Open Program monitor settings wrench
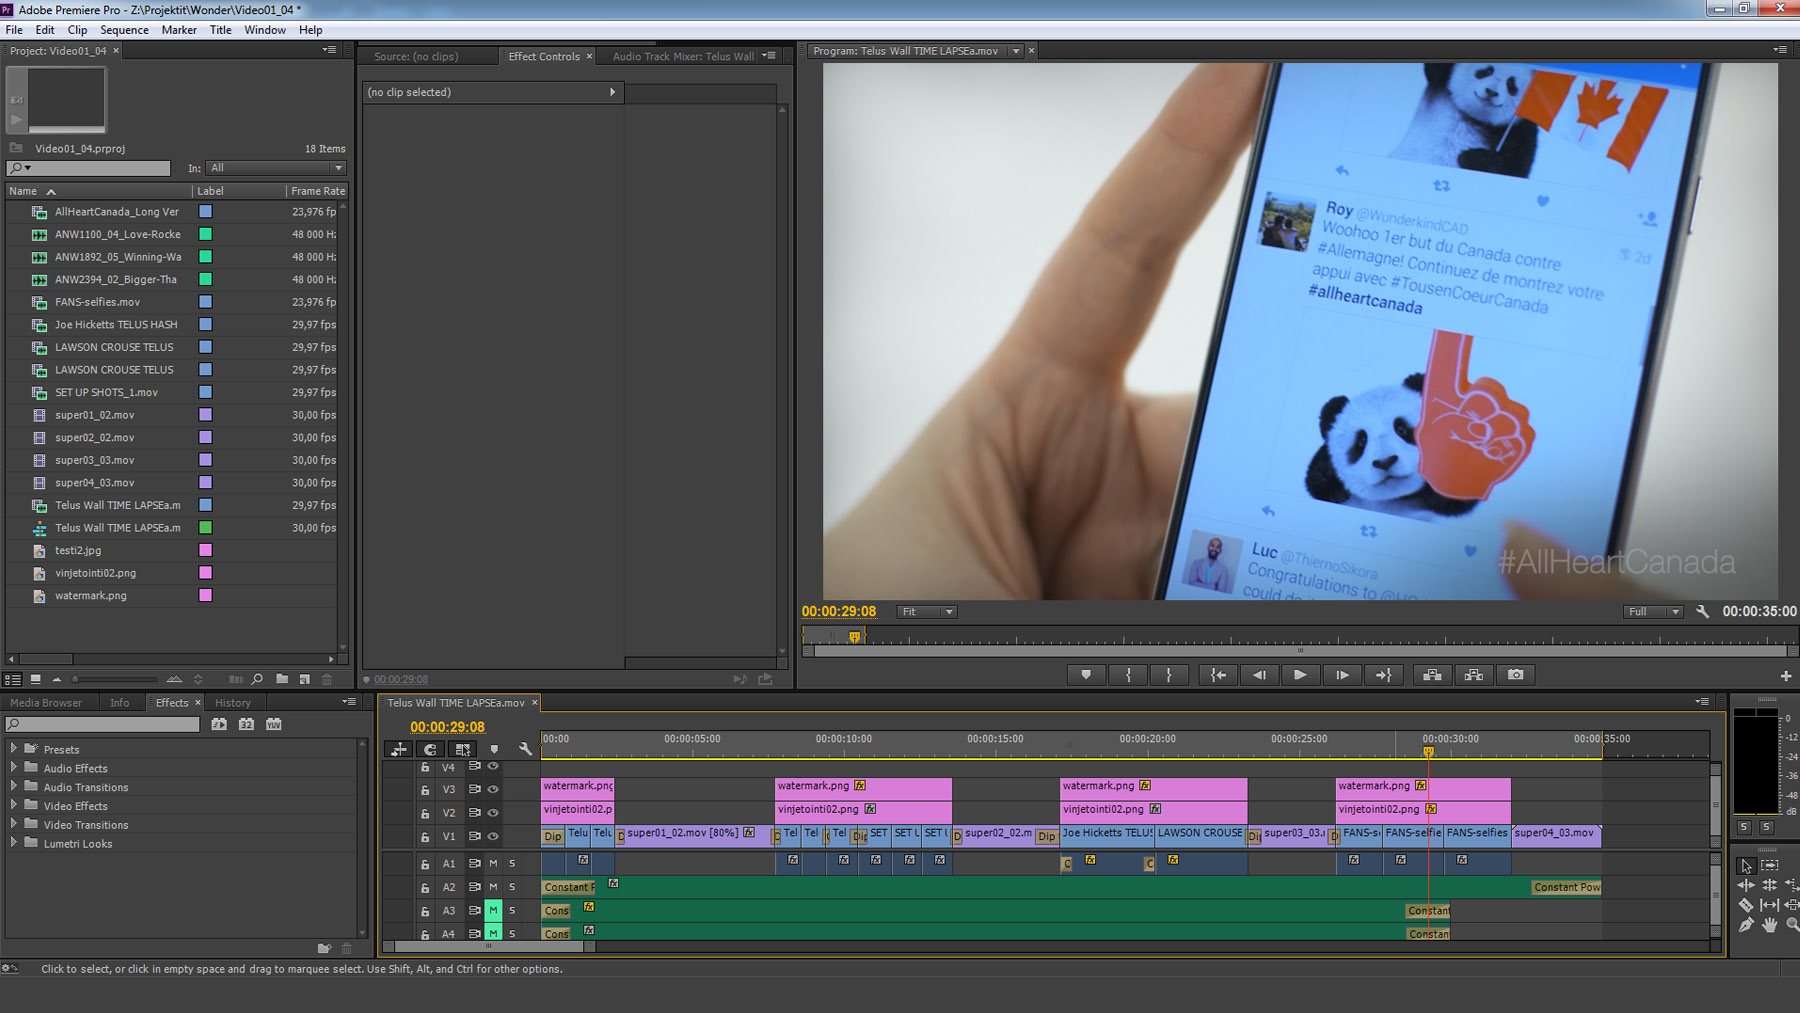This screenshot has width=1800, height=1013. coord(1703,611)
